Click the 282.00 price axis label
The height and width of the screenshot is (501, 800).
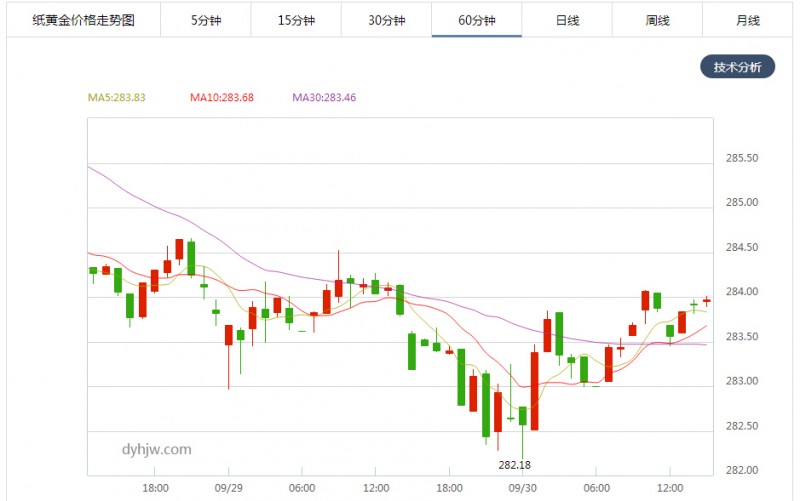pos(740,470)
